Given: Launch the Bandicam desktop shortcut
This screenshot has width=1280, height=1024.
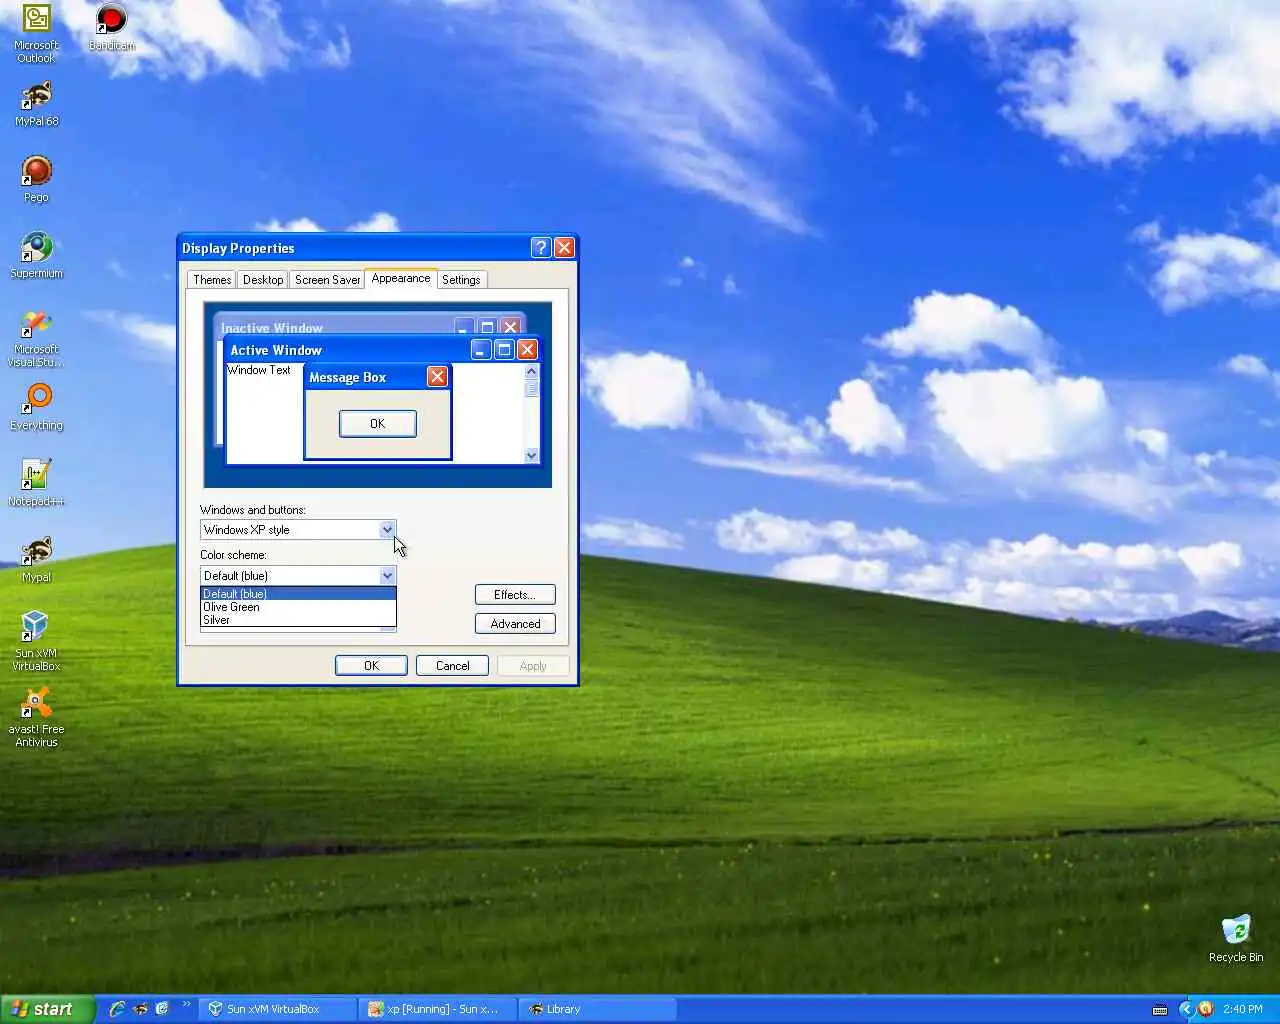Looking at the screenshot, I should [111, 28].
